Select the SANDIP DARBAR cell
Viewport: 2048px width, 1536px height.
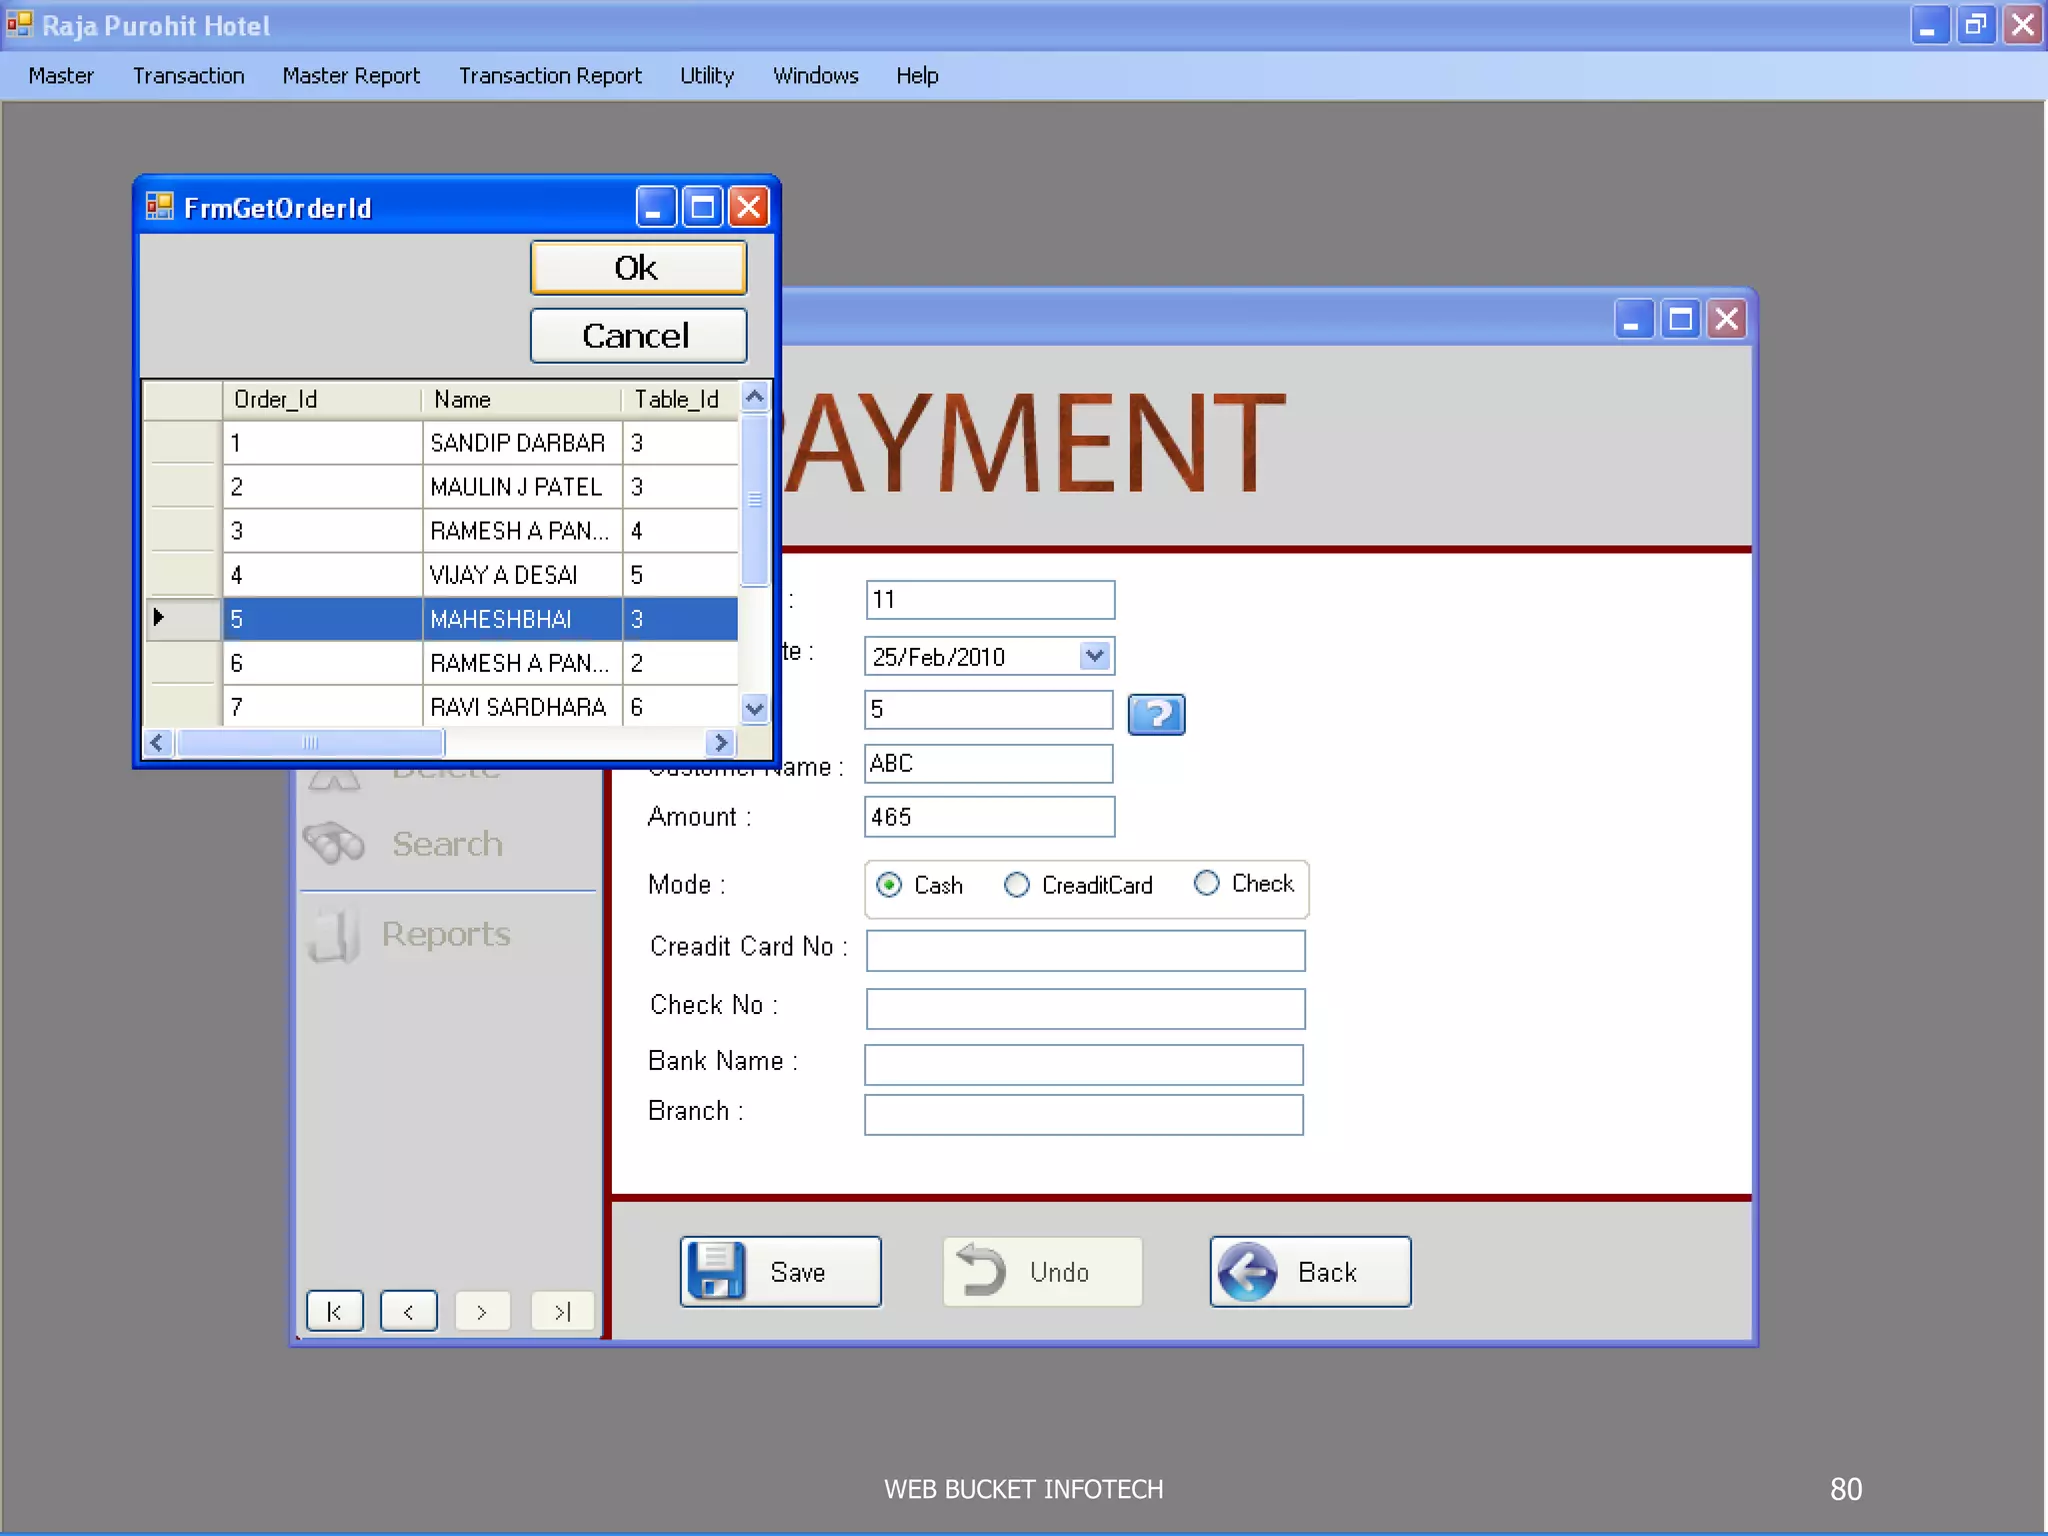522,442
